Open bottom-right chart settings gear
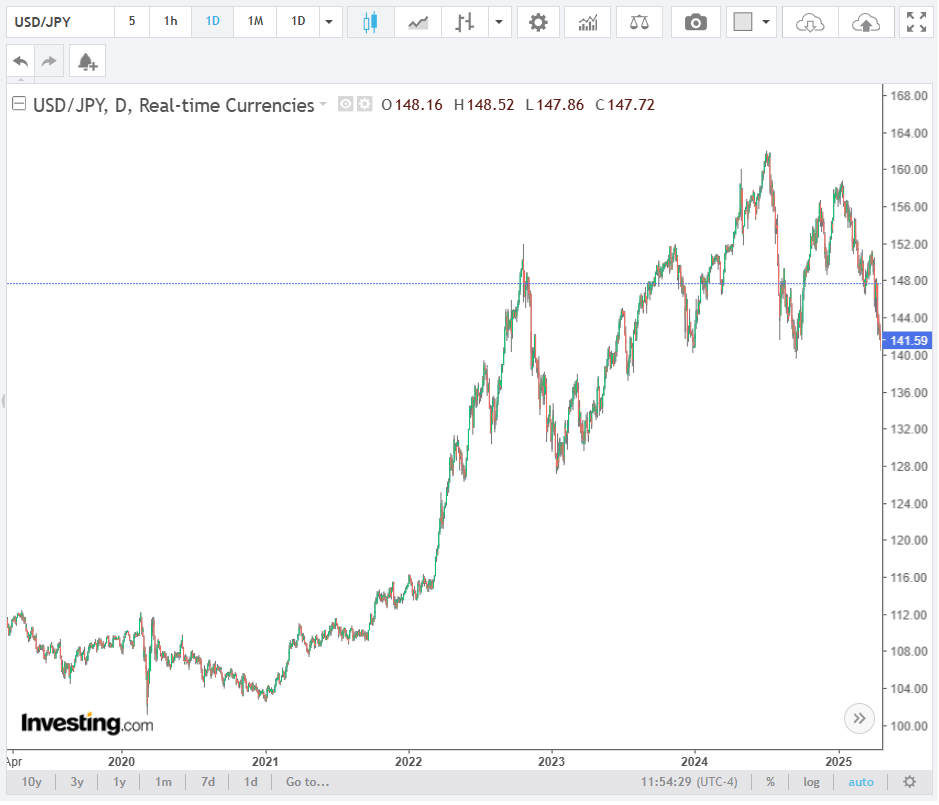The image size is (939, 805). [910, 782]
